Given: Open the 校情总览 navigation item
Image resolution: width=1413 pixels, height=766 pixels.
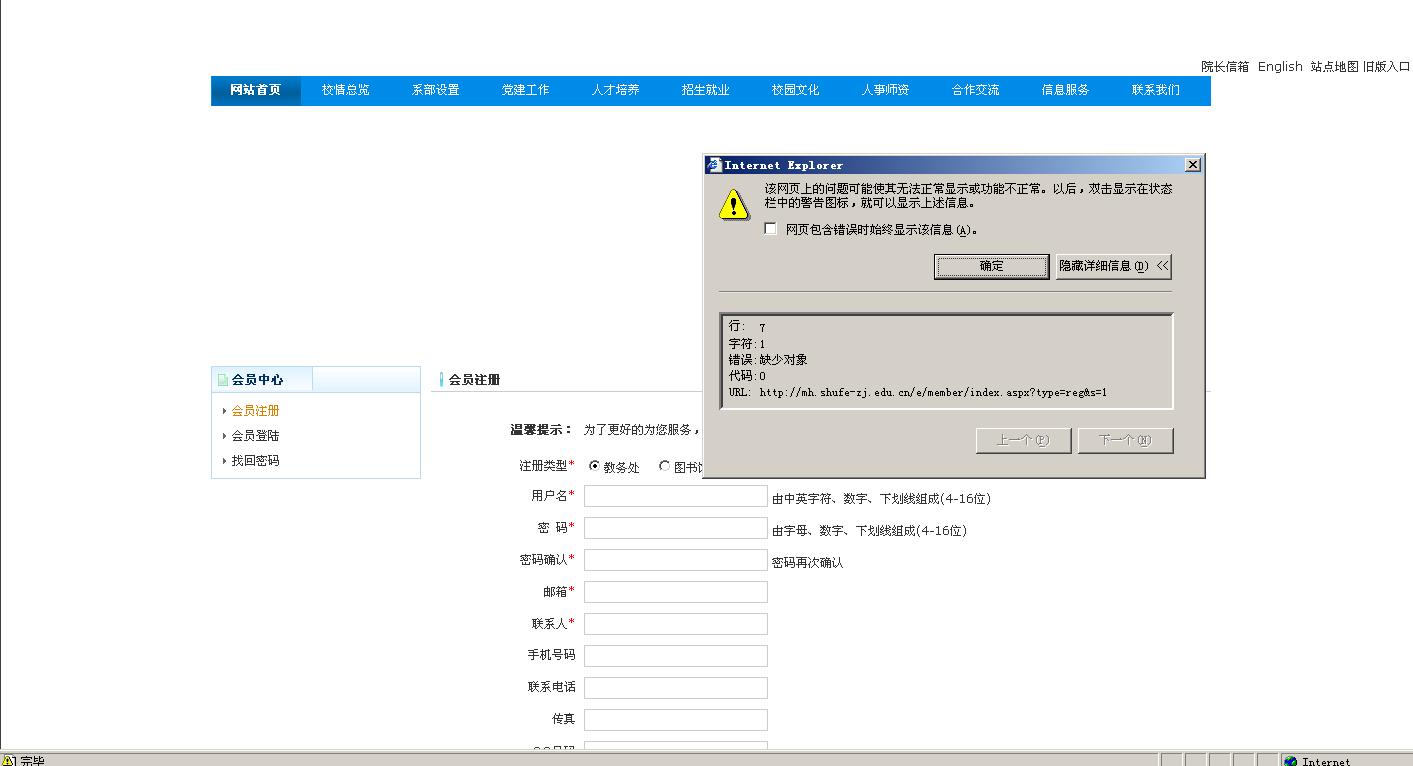Looking at the screenshot, I should pos(345,90).
